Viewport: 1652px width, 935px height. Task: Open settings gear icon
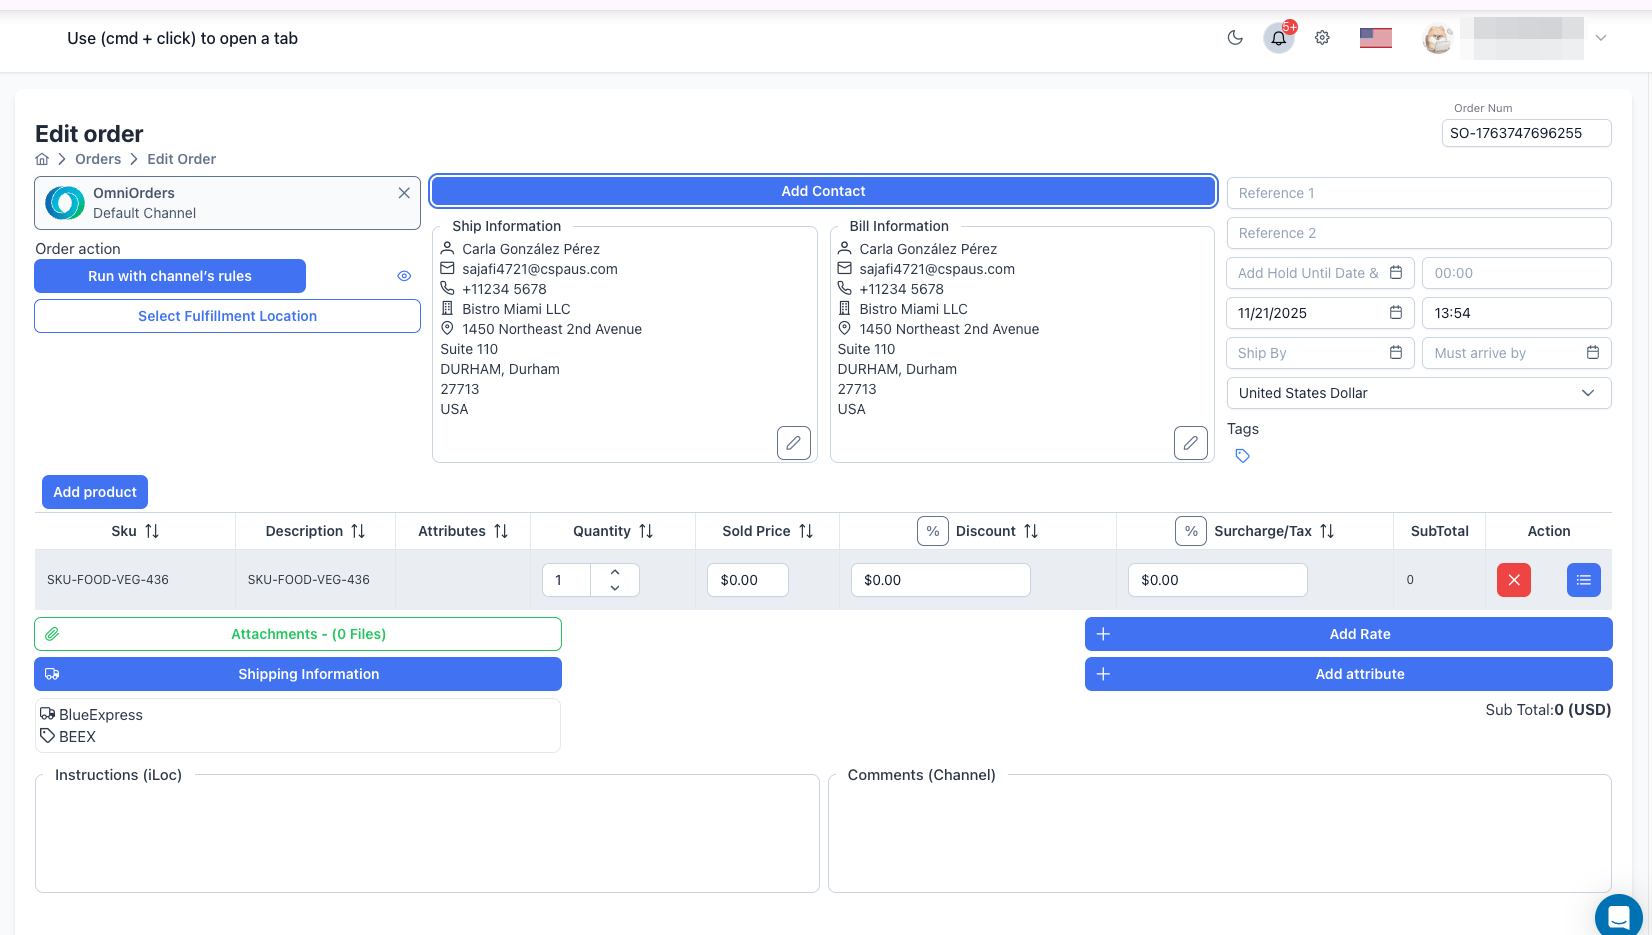pos(1322,38)
